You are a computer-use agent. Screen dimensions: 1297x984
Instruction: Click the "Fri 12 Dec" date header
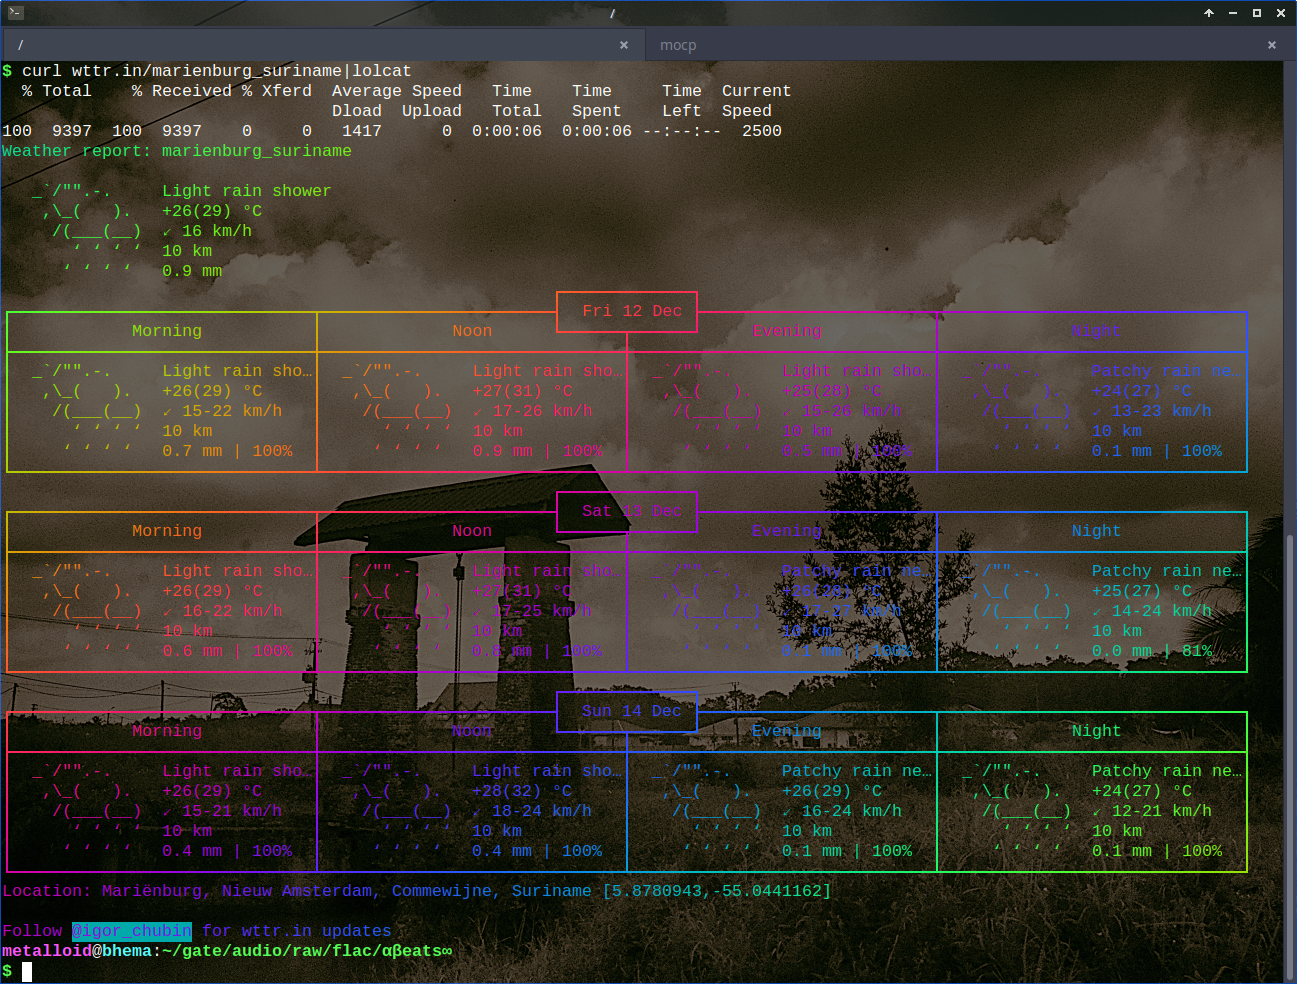tap(631, 311)
